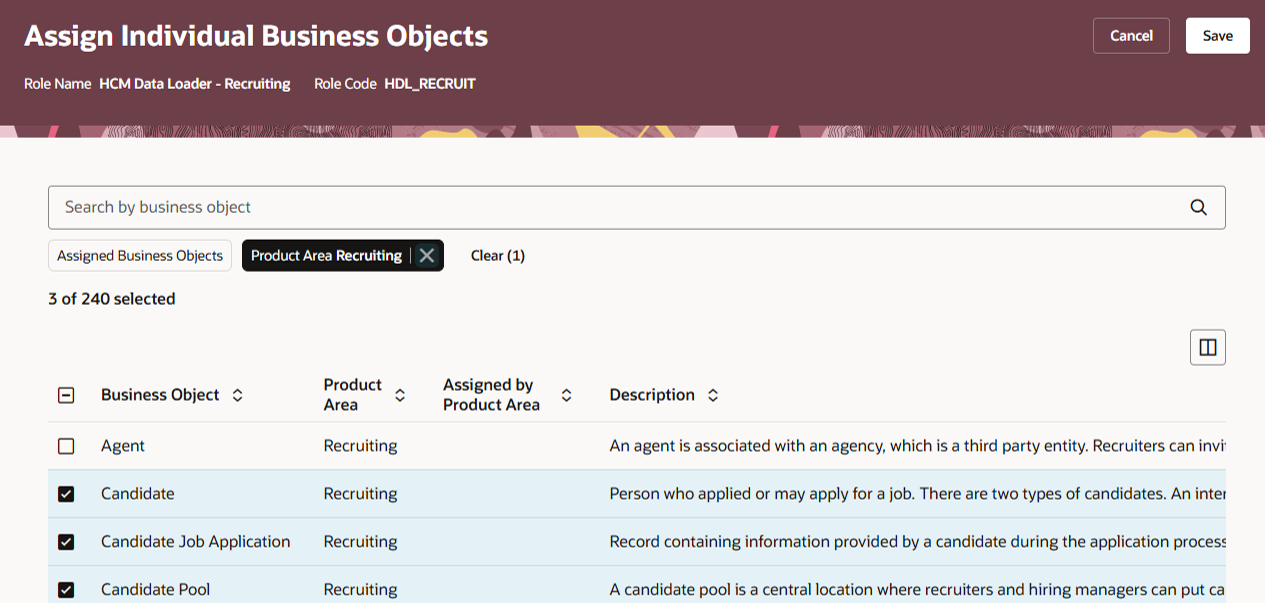Click the search magnifier icon
The height and width of the screenshot is (603, 1265).
coord(1198,207)
